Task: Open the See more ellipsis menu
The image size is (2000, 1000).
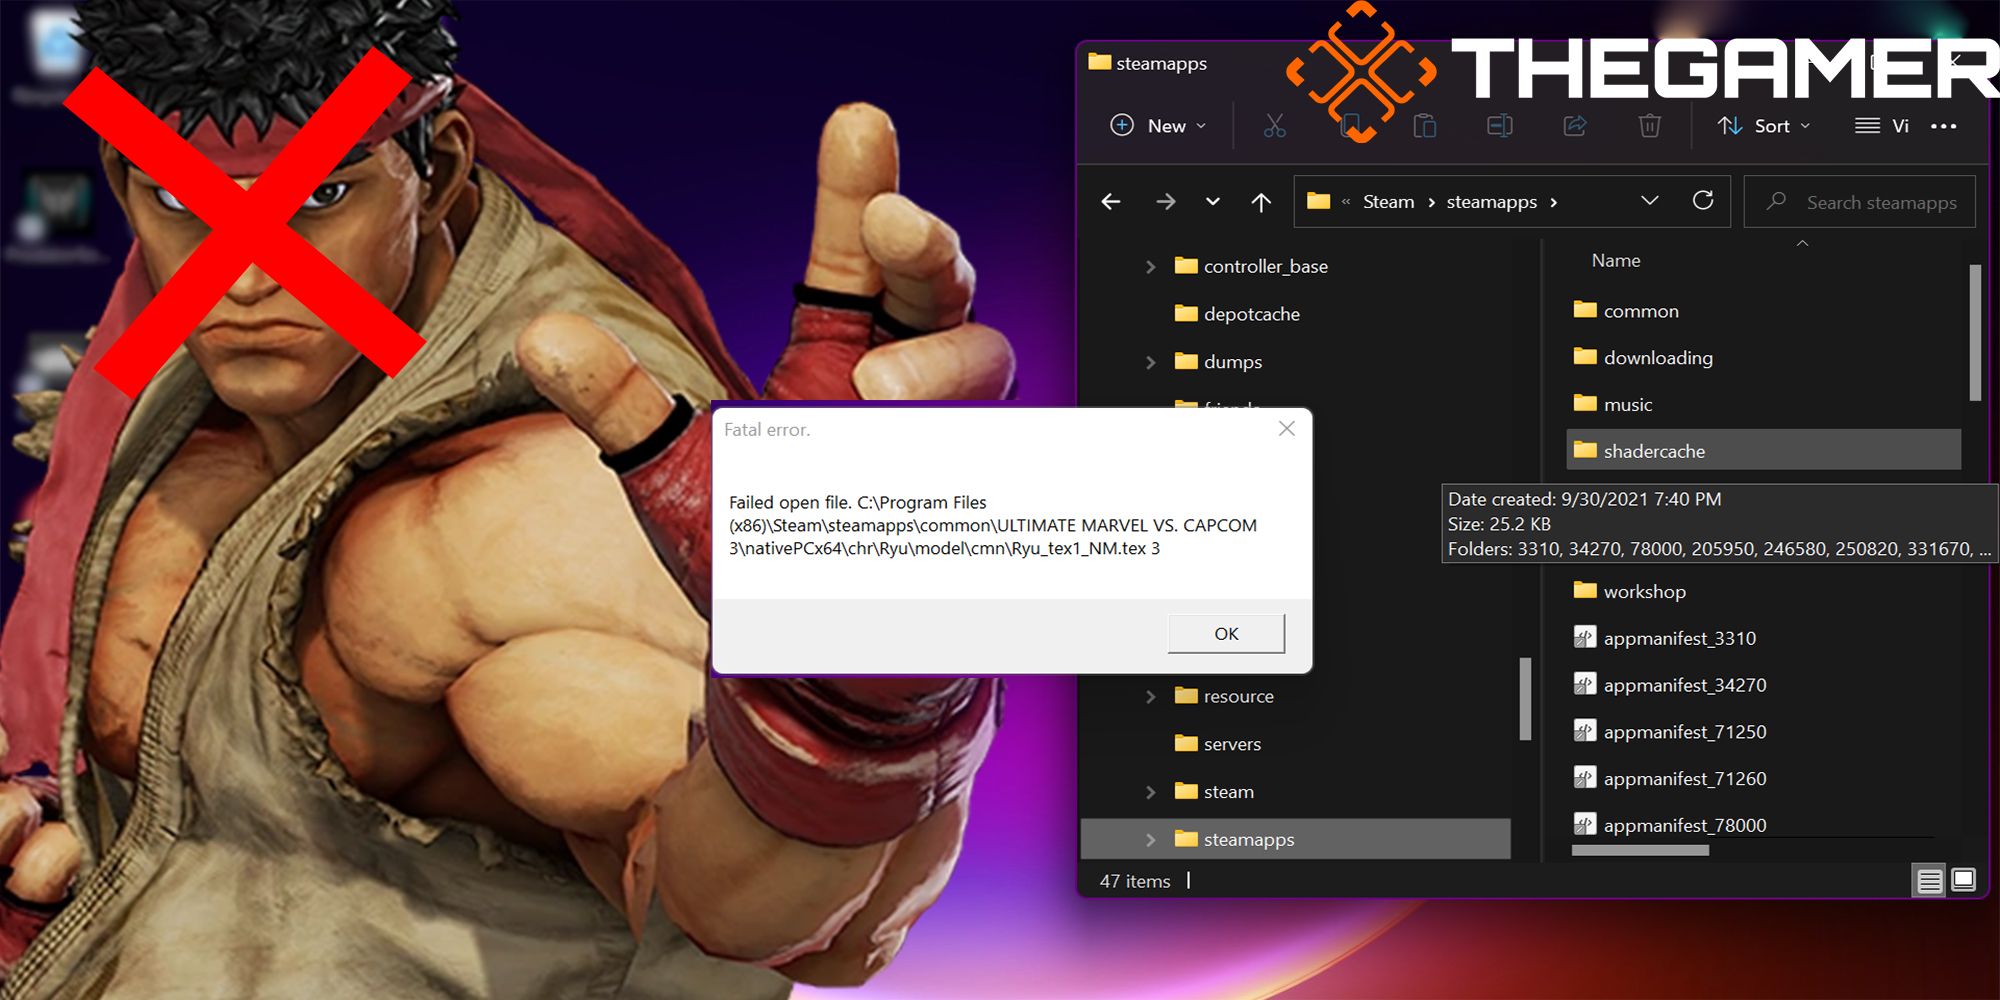Action: (x=1944, y=126)
